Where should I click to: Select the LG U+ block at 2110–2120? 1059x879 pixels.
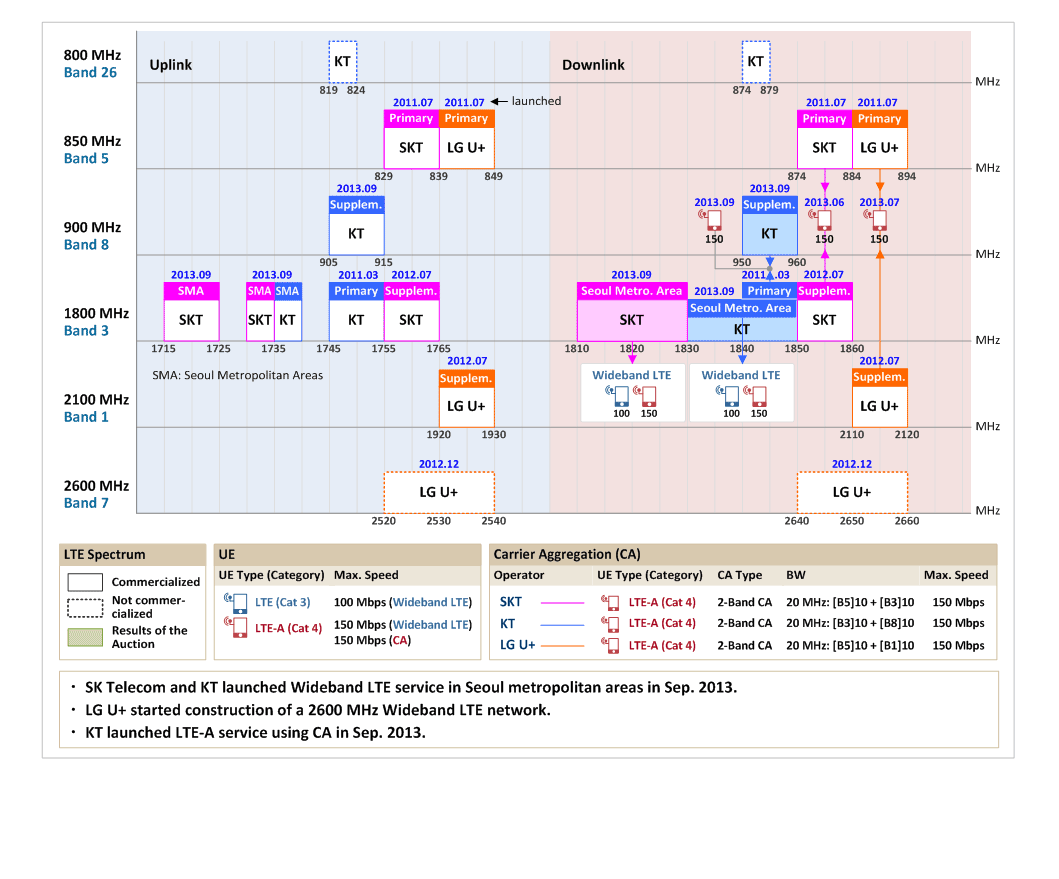pyautogui.click(x=880, y=398)
